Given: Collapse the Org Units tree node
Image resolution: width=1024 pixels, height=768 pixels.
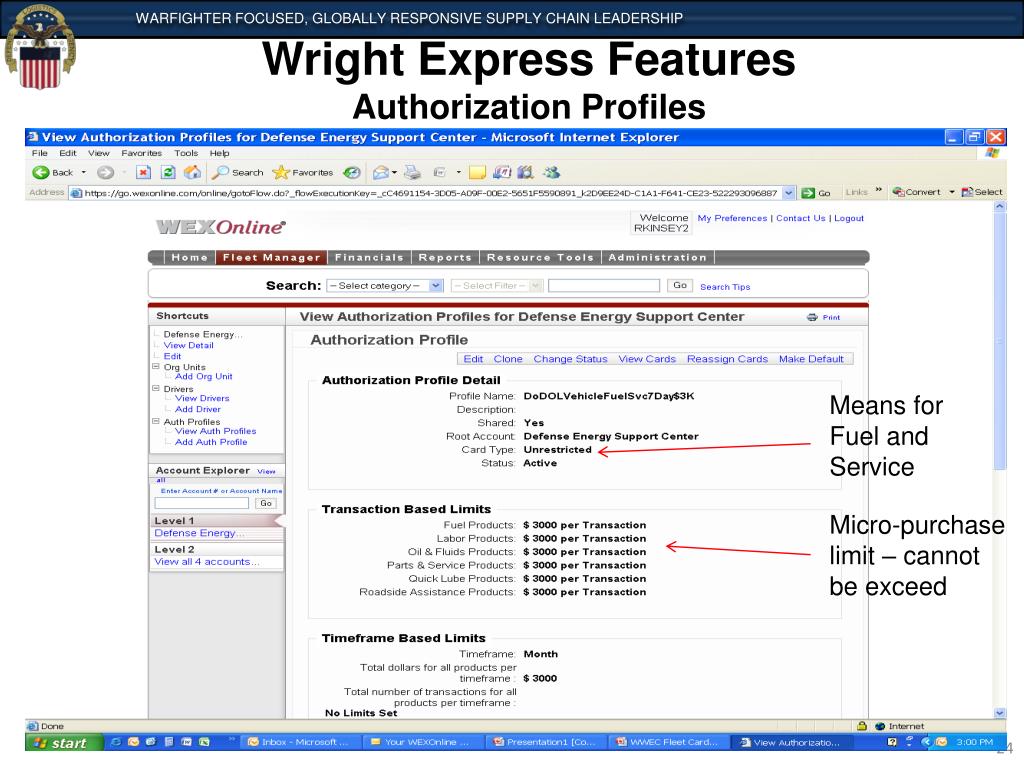Looking at the screenshot, I should [x=155, y=367].
